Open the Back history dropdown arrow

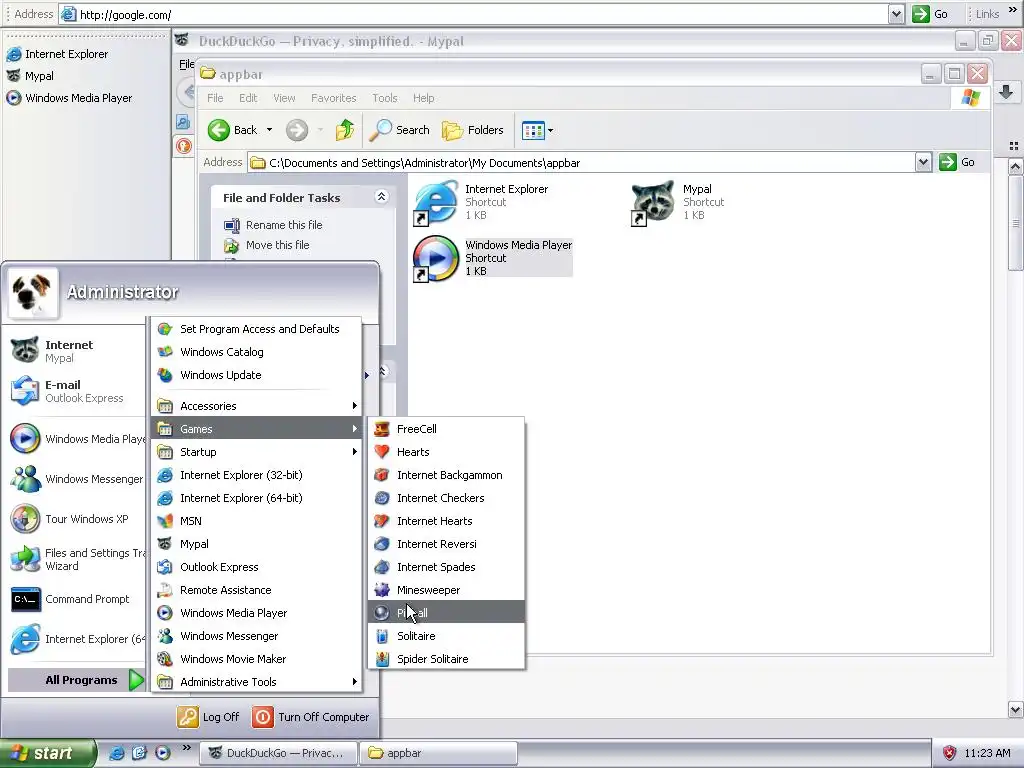(269, 130)
